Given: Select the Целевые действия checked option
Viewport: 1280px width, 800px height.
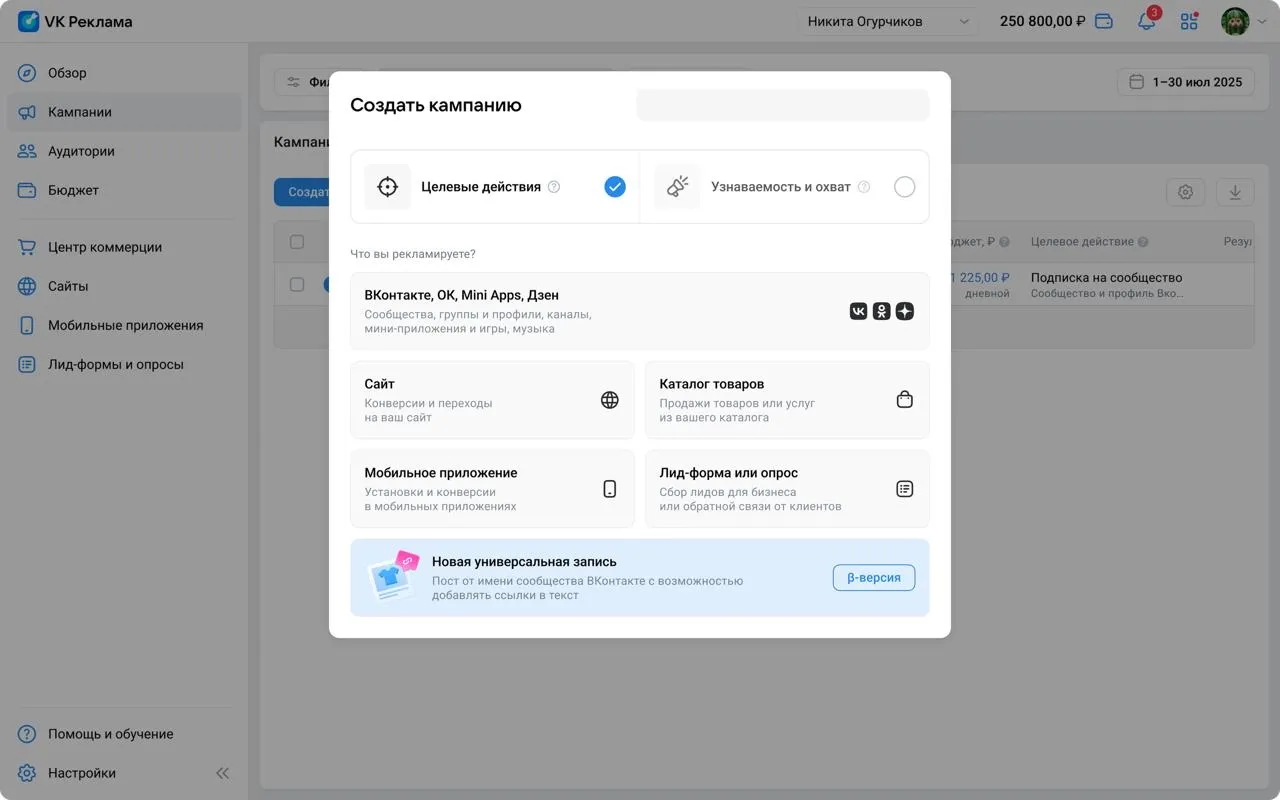Looking at the screenshot, I should tap(614, 187).
